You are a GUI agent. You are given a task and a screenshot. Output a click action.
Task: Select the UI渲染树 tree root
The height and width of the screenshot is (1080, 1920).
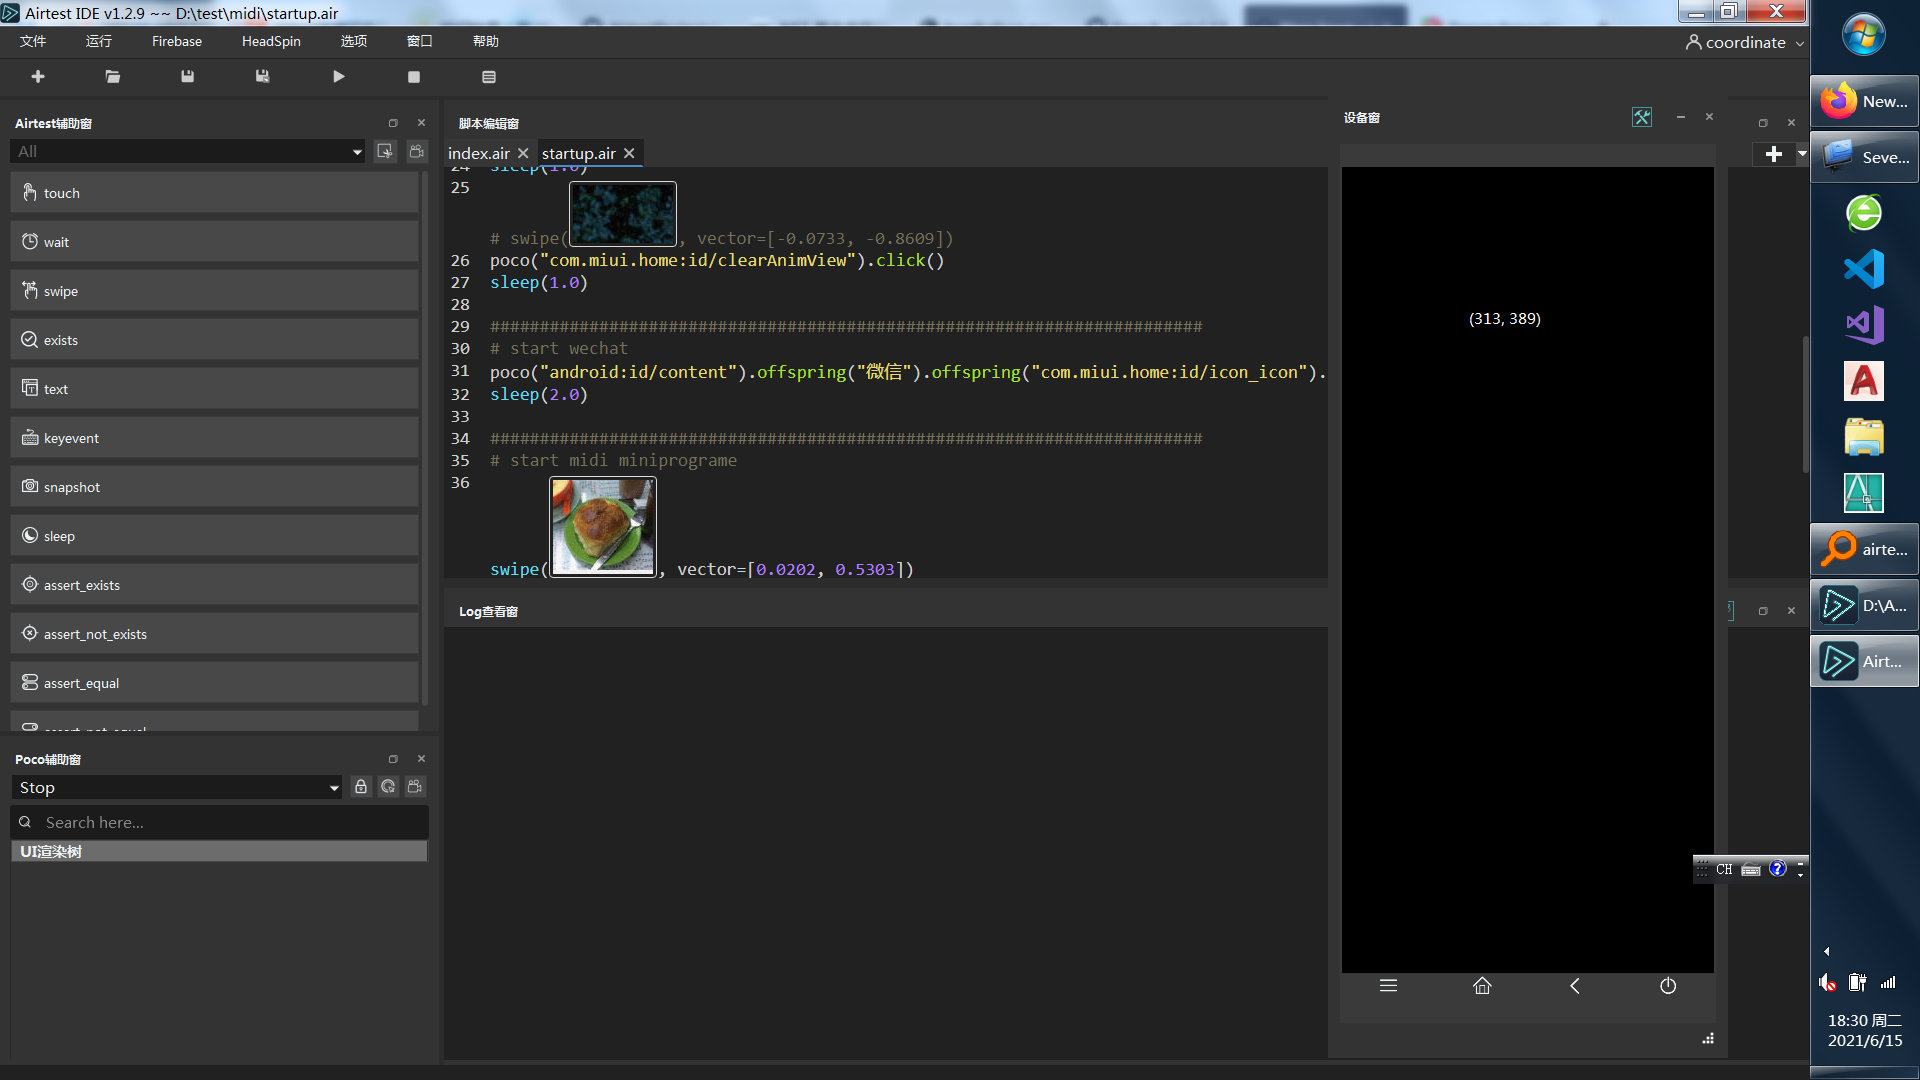click(x=219, y=851)
